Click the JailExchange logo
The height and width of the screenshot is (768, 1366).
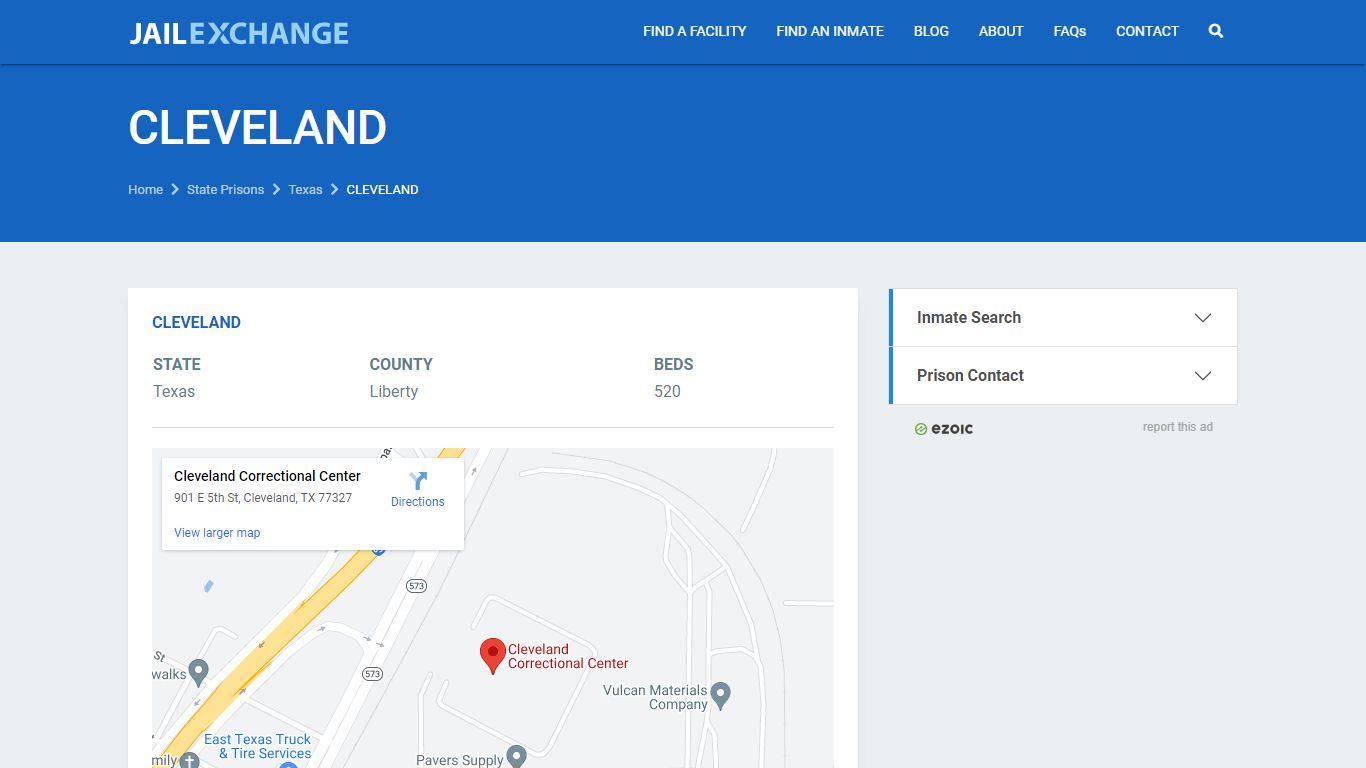239,33
